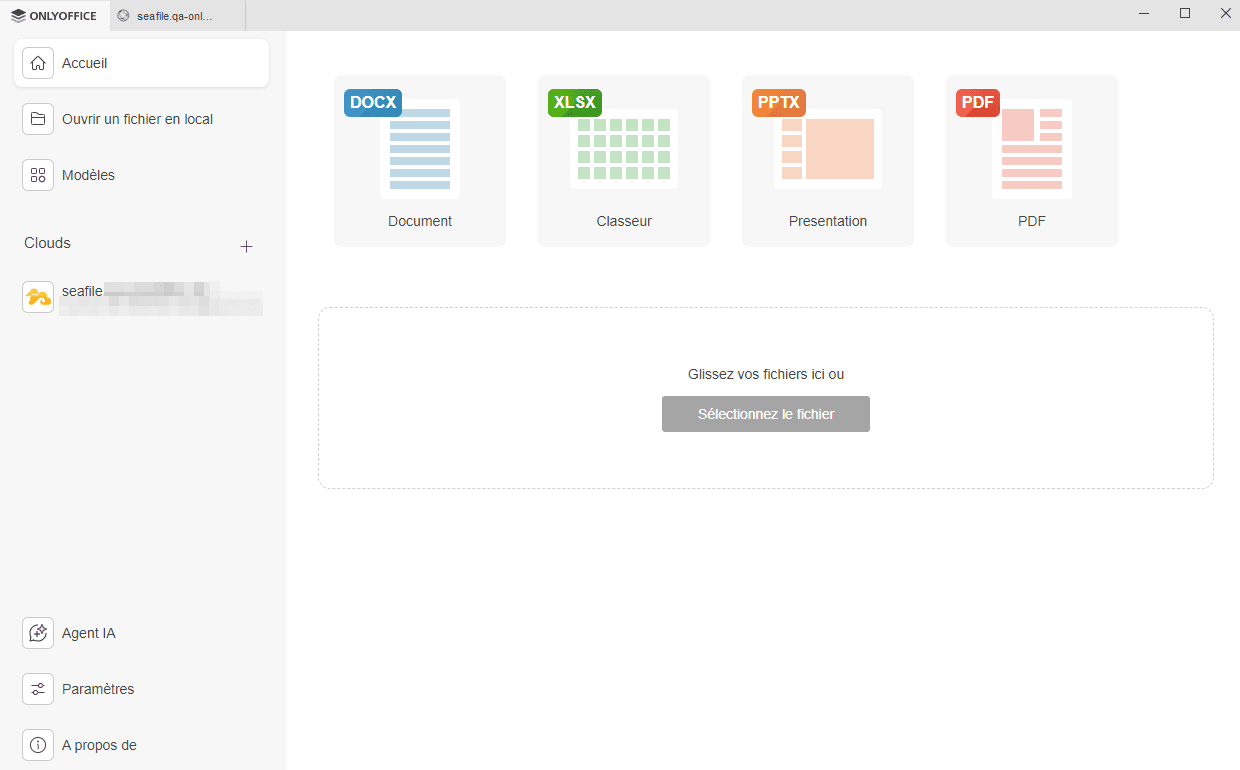Image resolution: width=1240 pixels, height=770 pixels.
Task: Click the folder icon for local files
Action: (38, 119)
